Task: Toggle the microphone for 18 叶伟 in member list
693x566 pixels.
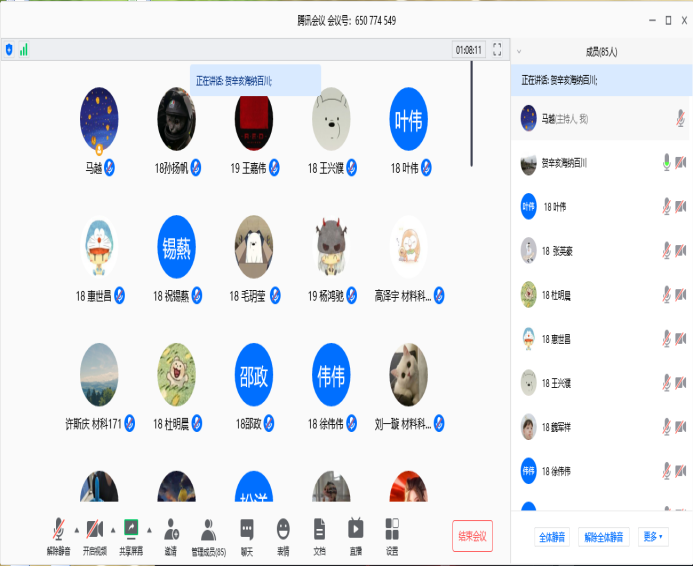Action: tap(666, 206)
